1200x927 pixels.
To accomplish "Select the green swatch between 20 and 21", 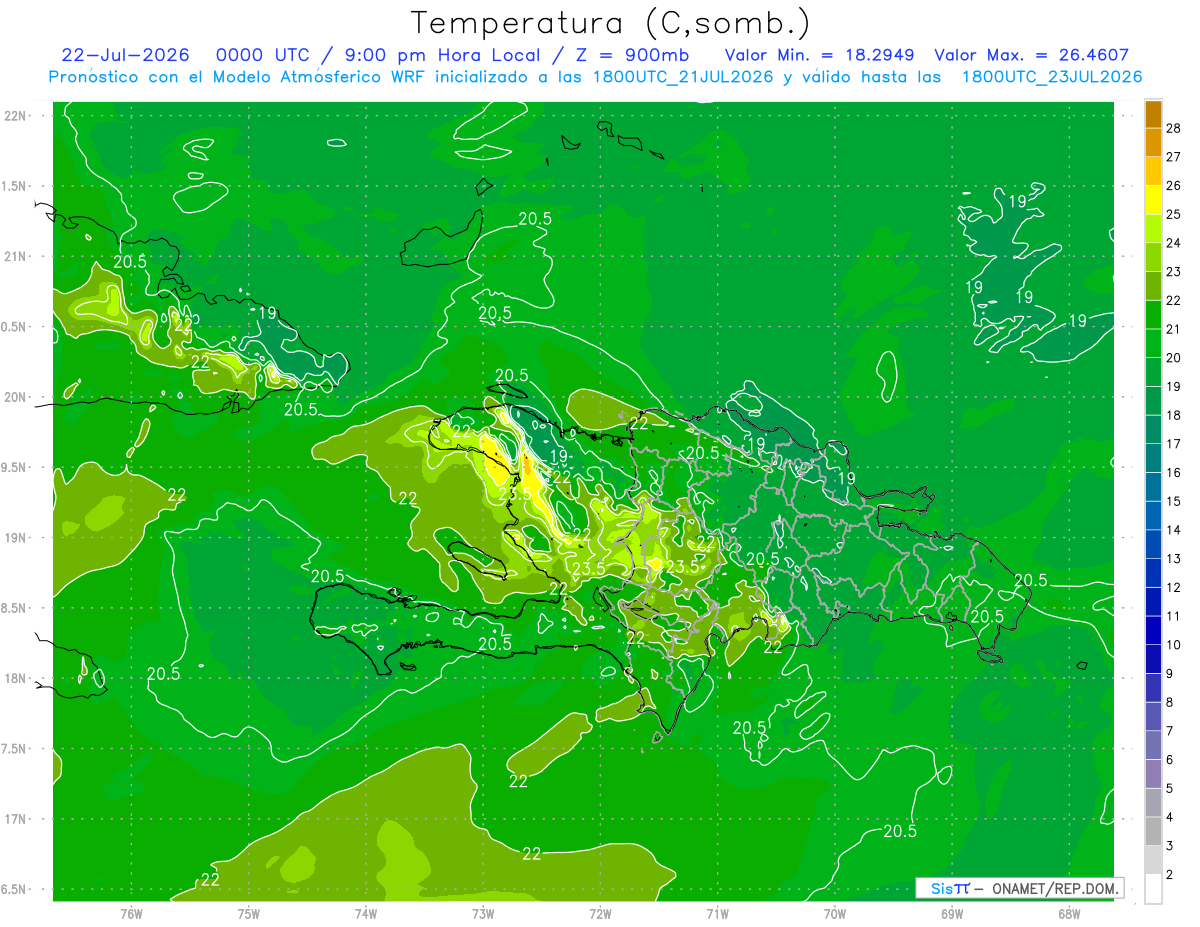I will click(x=1153, y=343).
